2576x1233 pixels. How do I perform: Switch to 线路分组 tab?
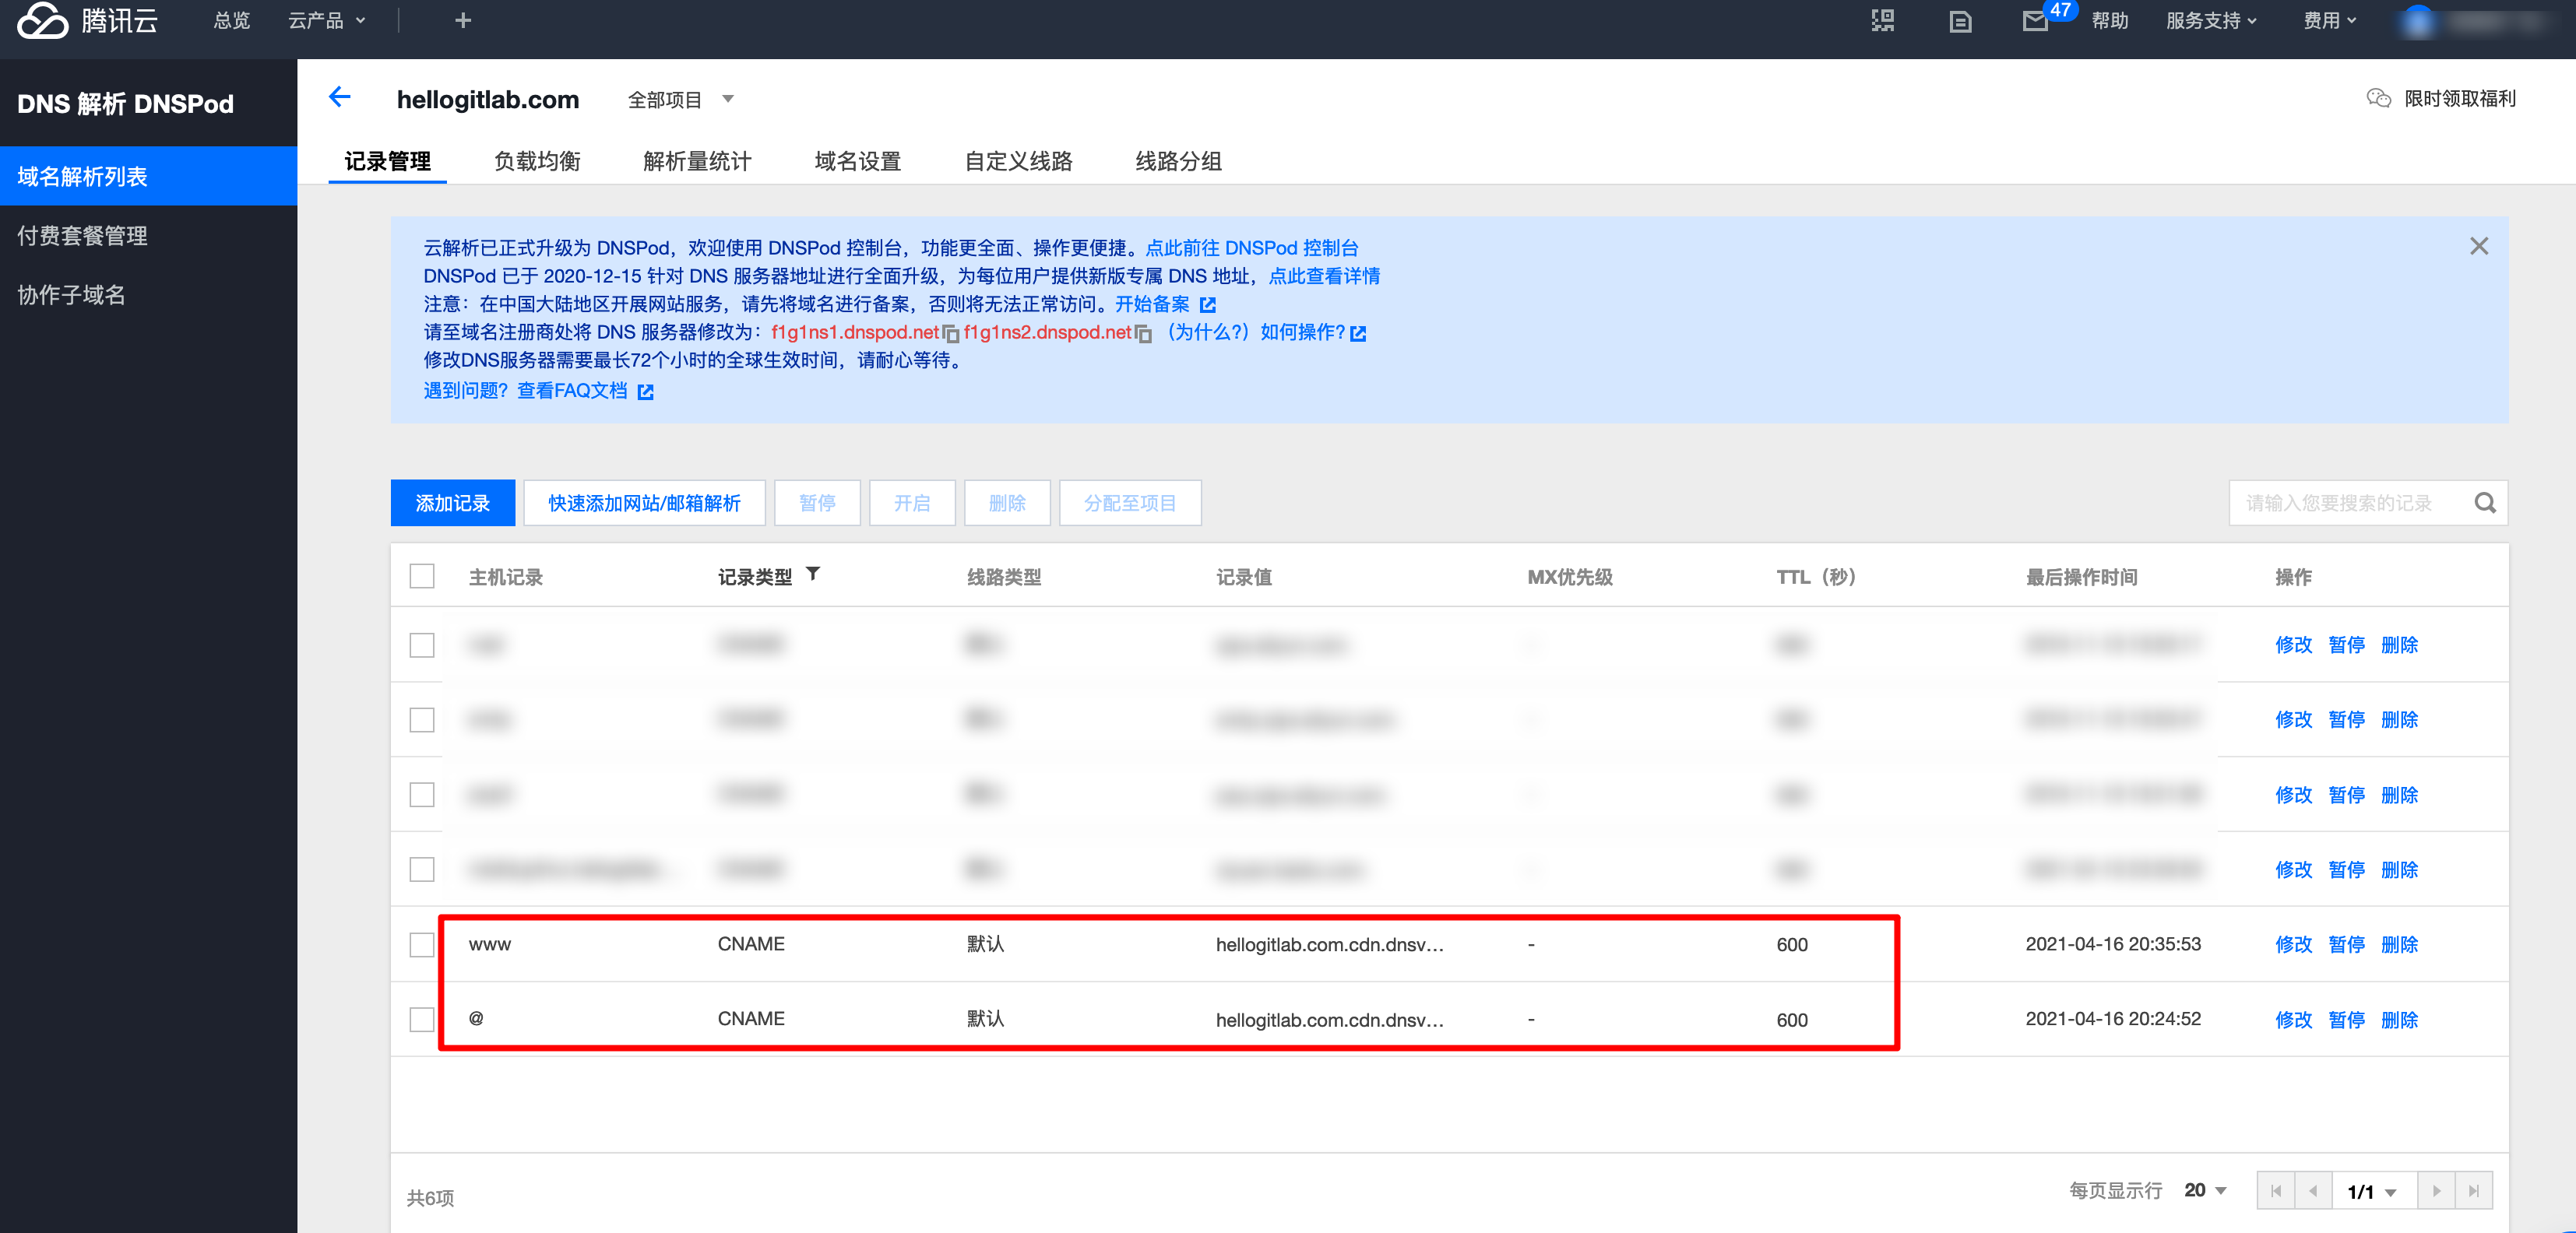(1179, 161)
